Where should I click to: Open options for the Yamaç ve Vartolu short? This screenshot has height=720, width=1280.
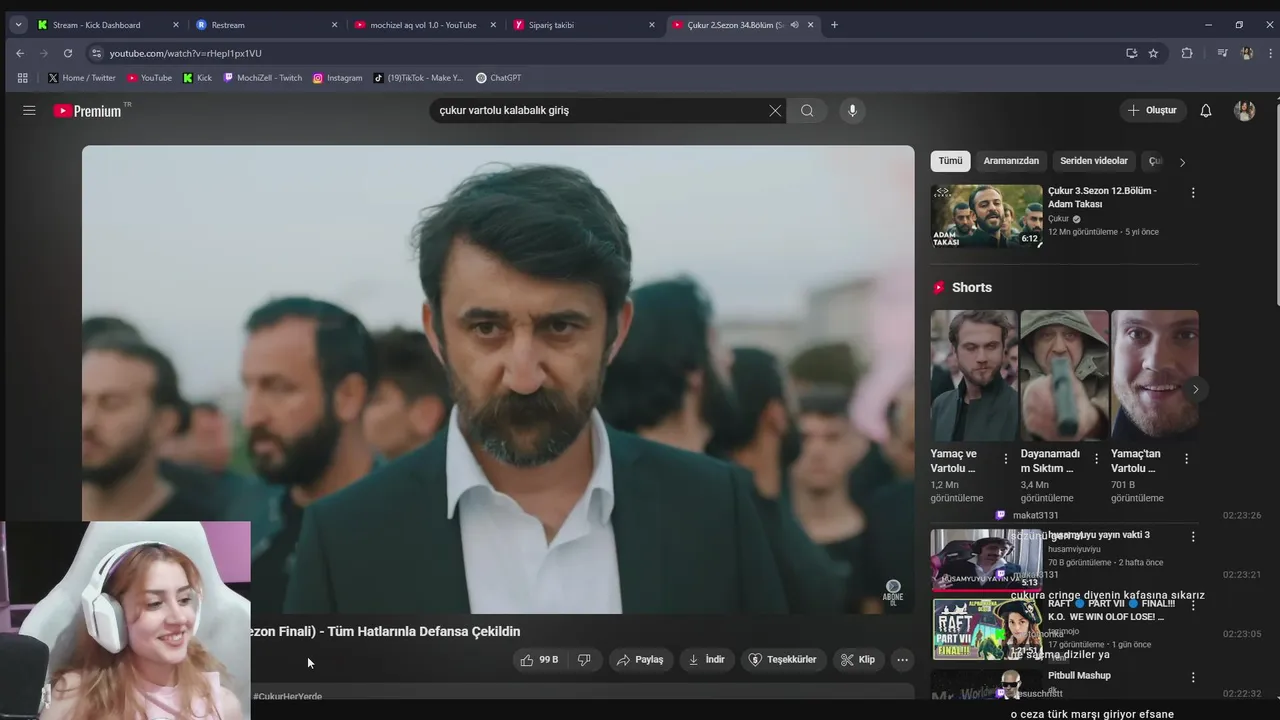[x=1006, y=459]
